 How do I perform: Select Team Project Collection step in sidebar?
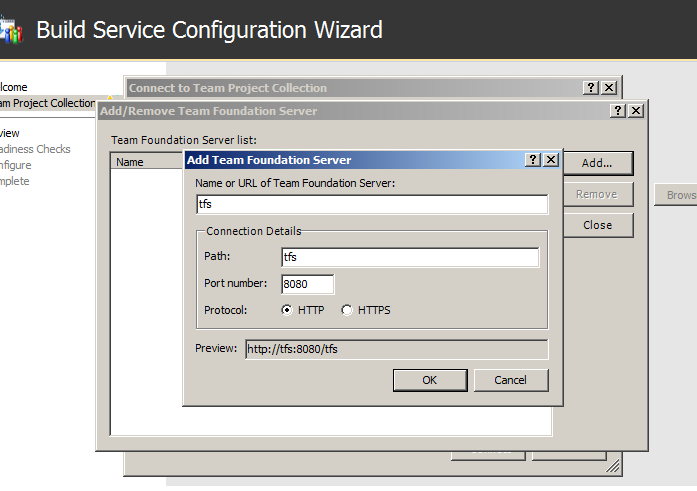[x=48, y=103]
